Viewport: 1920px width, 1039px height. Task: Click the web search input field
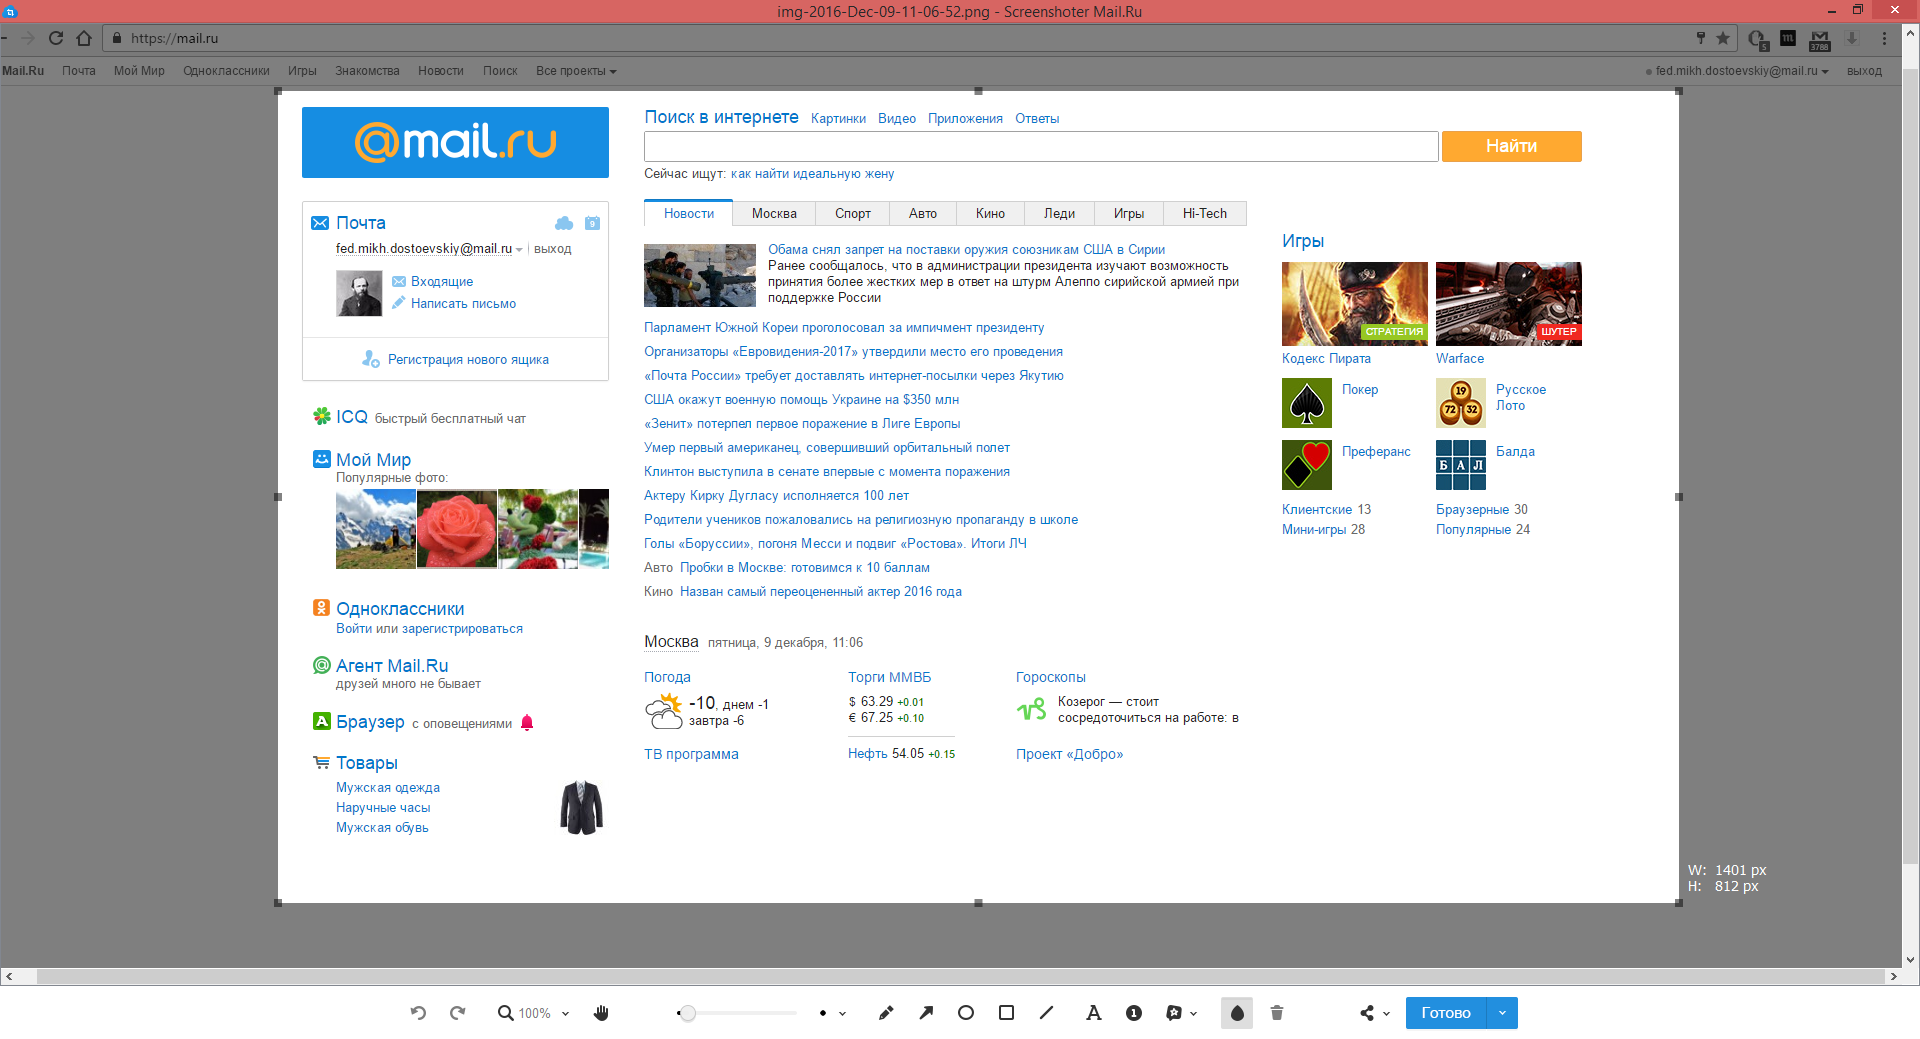point(1041,146)
